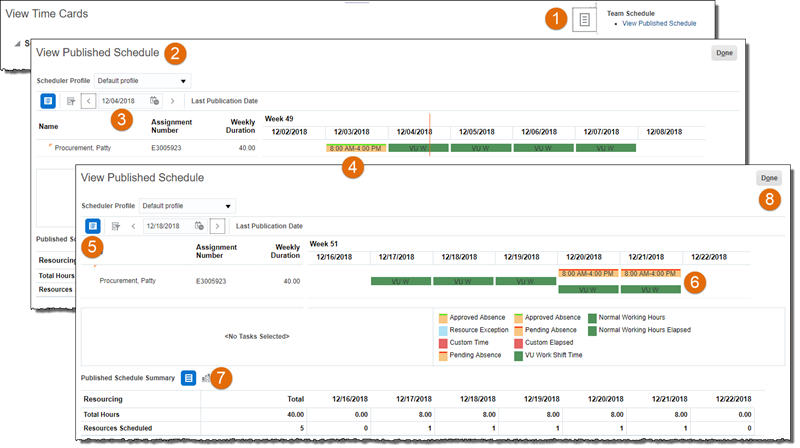
Task: Select the blue list view icon near 12/04/2018
Action: coord(48,101)
